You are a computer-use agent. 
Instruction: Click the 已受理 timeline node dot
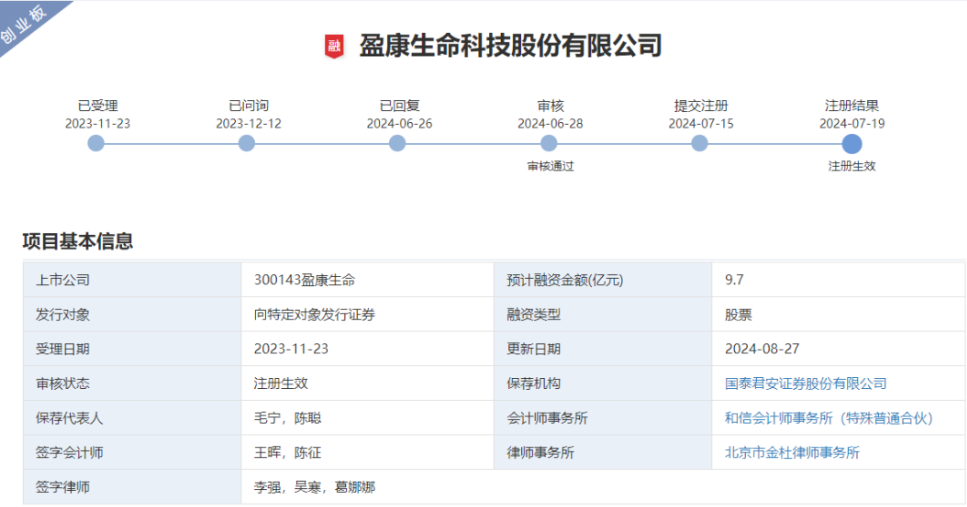click(96, 144)
